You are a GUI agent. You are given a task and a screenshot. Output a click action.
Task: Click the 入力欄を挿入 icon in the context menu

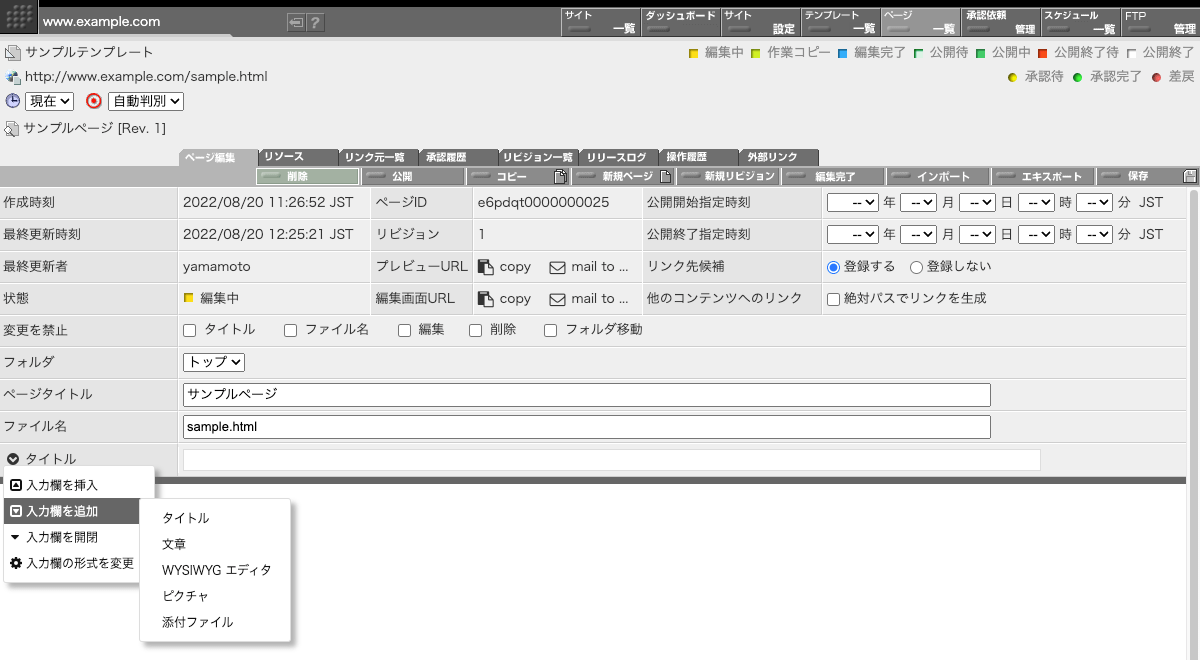pos(16,487)
